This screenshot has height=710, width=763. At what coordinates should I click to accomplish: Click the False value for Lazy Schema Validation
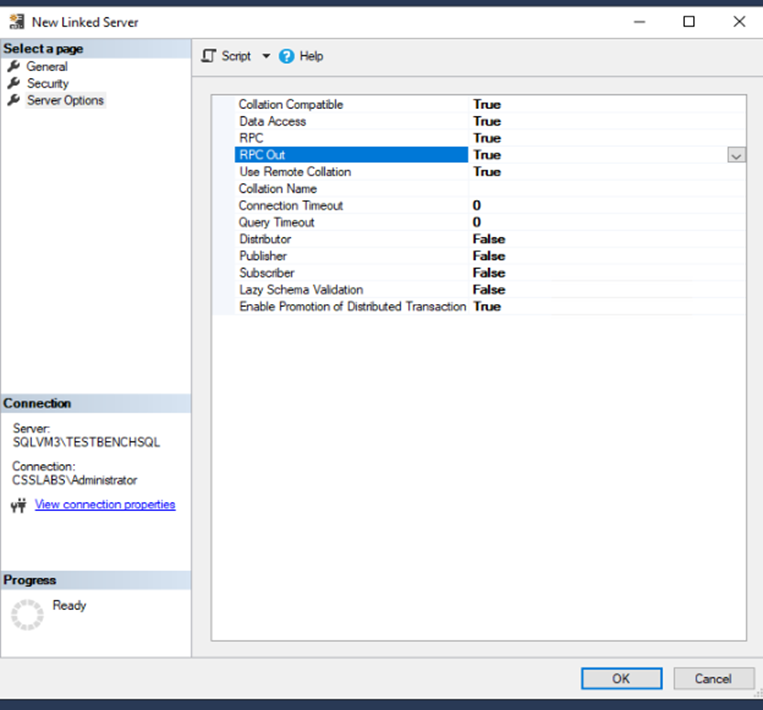pyautogui.click(x=489, y=290)
